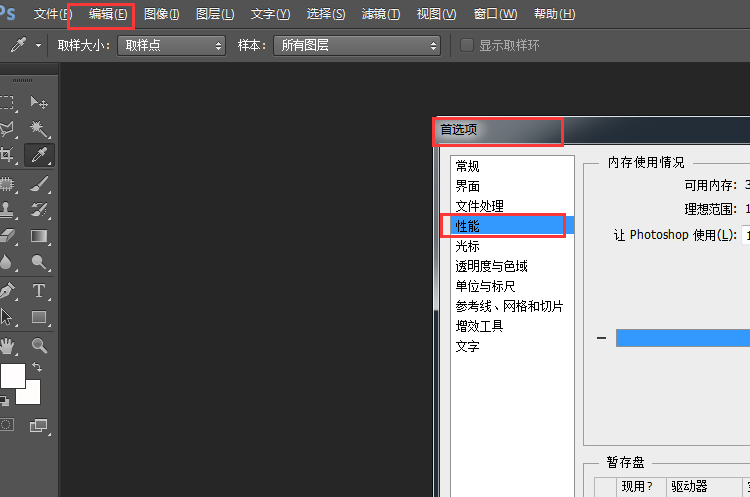This screenshot has width=750, height=497.
Task: Select the Dodge tool
Action: [39, 262]
